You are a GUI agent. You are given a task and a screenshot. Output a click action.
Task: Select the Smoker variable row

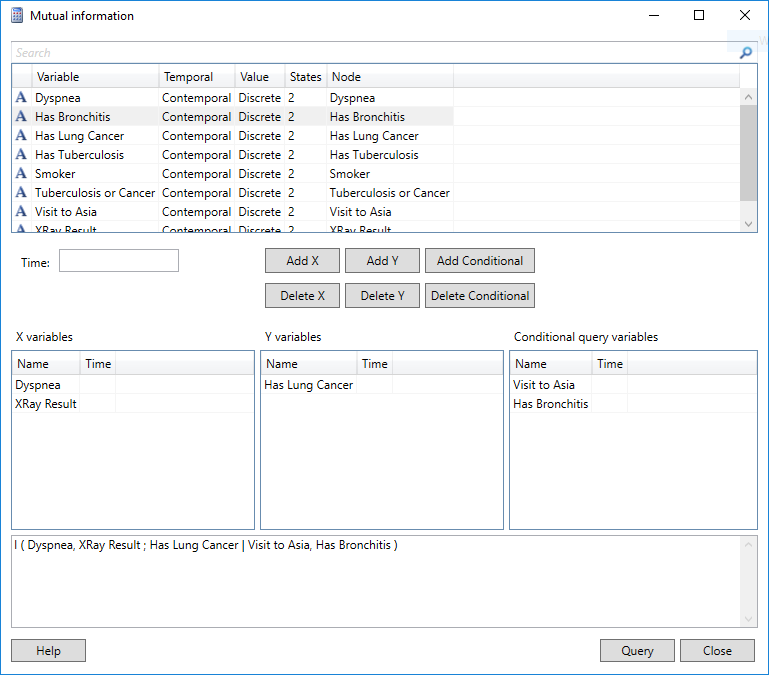[x=233, y=174]
